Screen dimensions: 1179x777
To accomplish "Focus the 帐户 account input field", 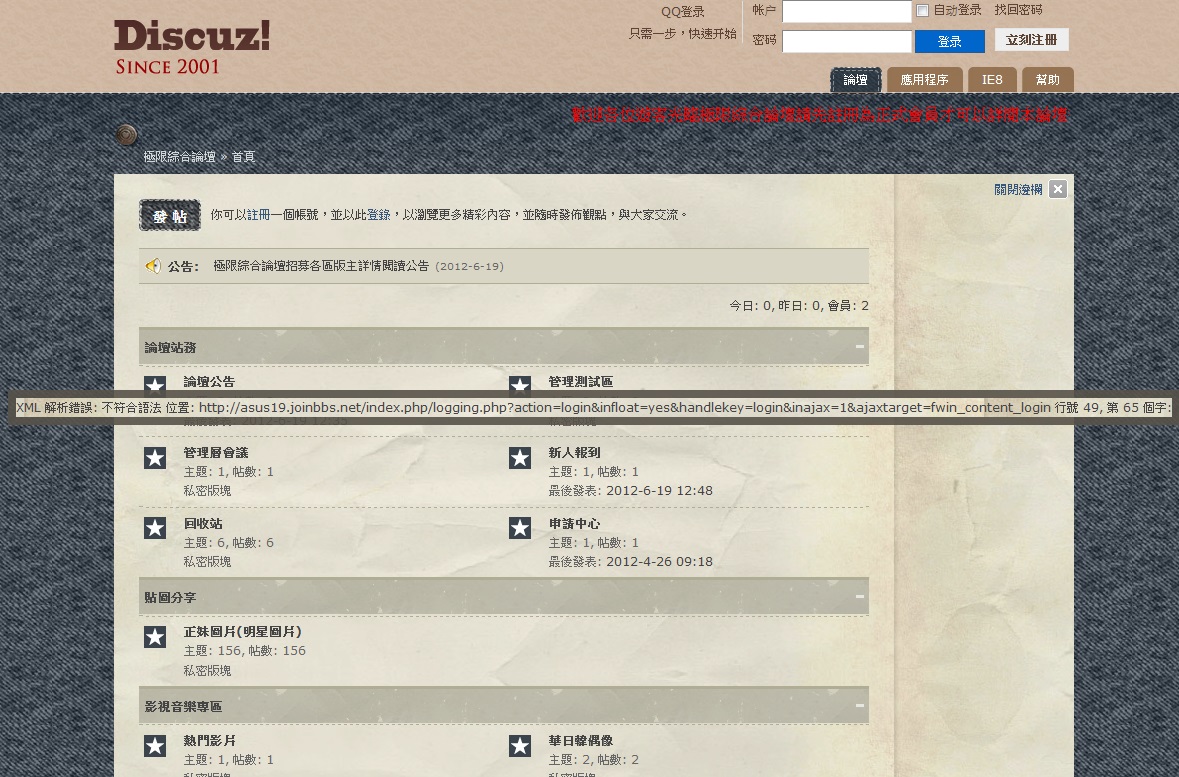I will [847, 11].
